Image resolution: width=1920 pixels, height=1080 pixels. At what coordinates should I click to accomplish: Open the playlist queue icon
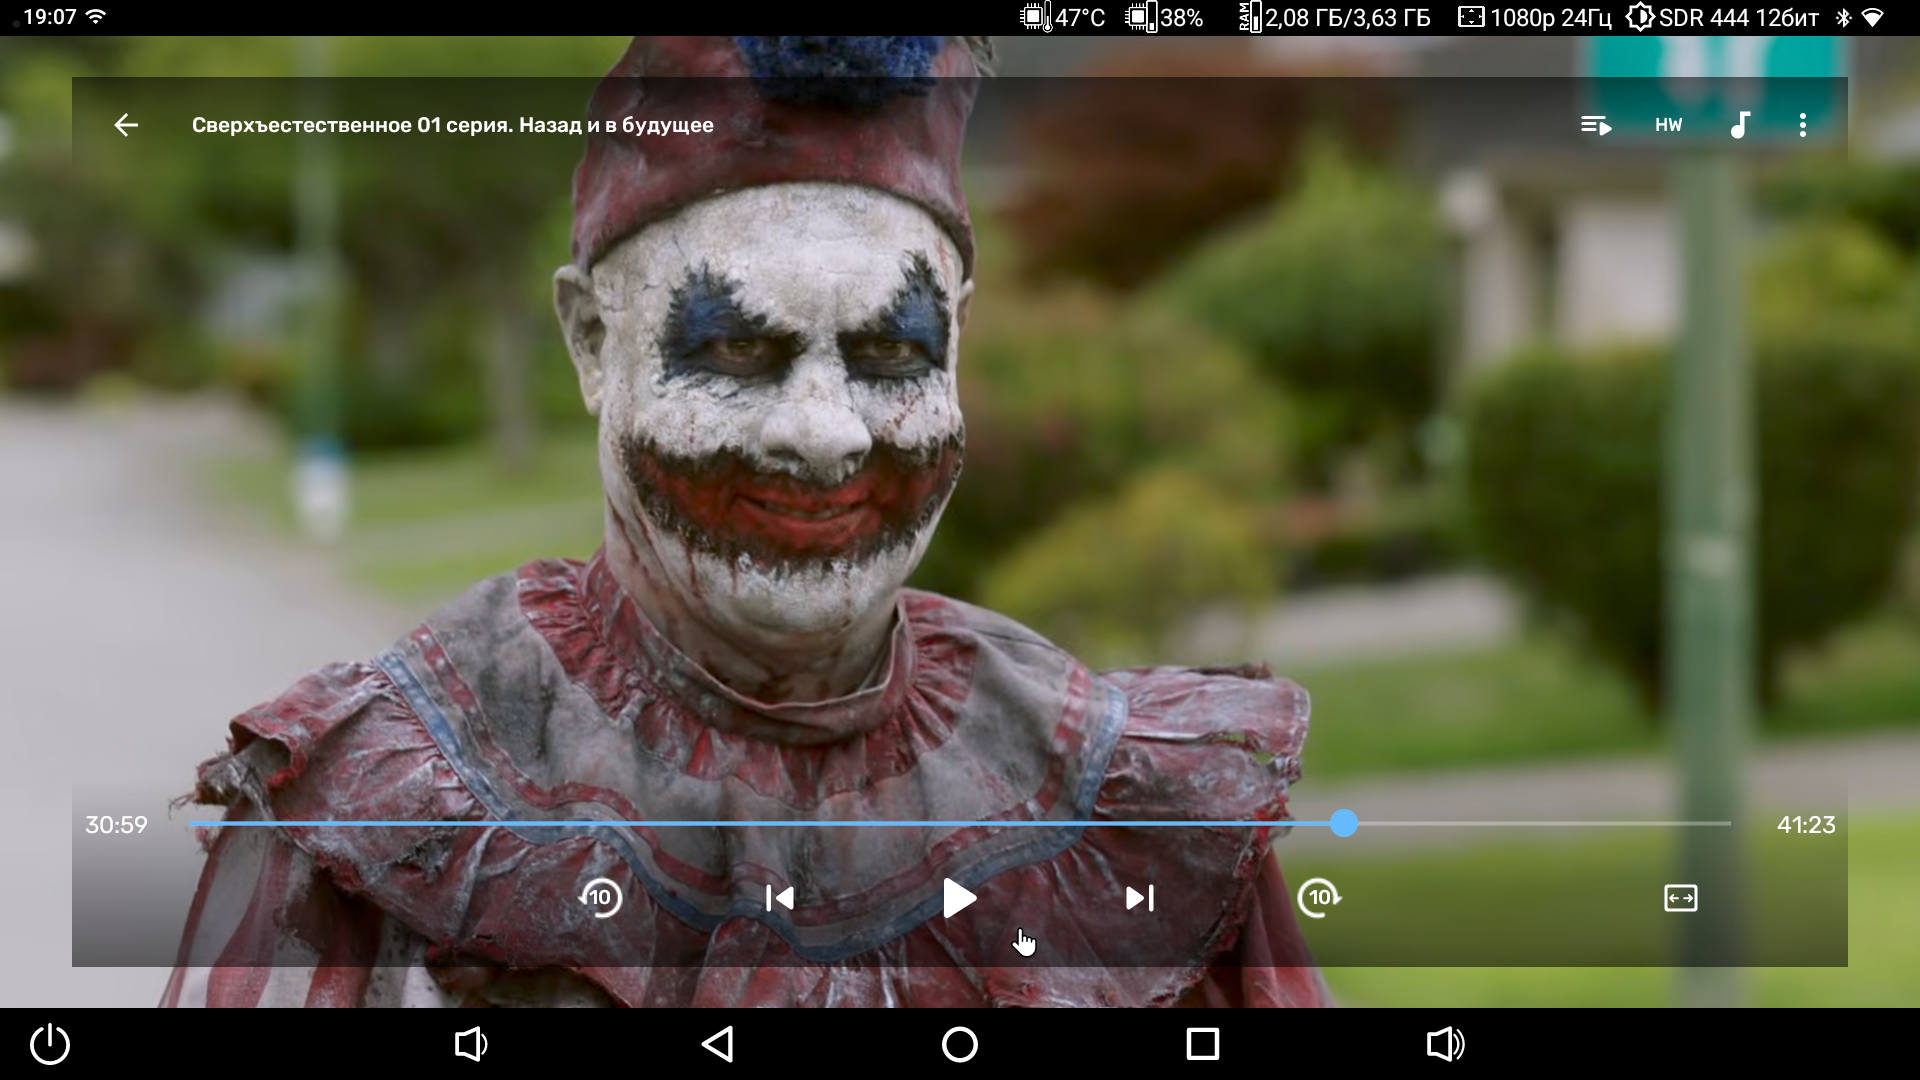click(1595, 125)
